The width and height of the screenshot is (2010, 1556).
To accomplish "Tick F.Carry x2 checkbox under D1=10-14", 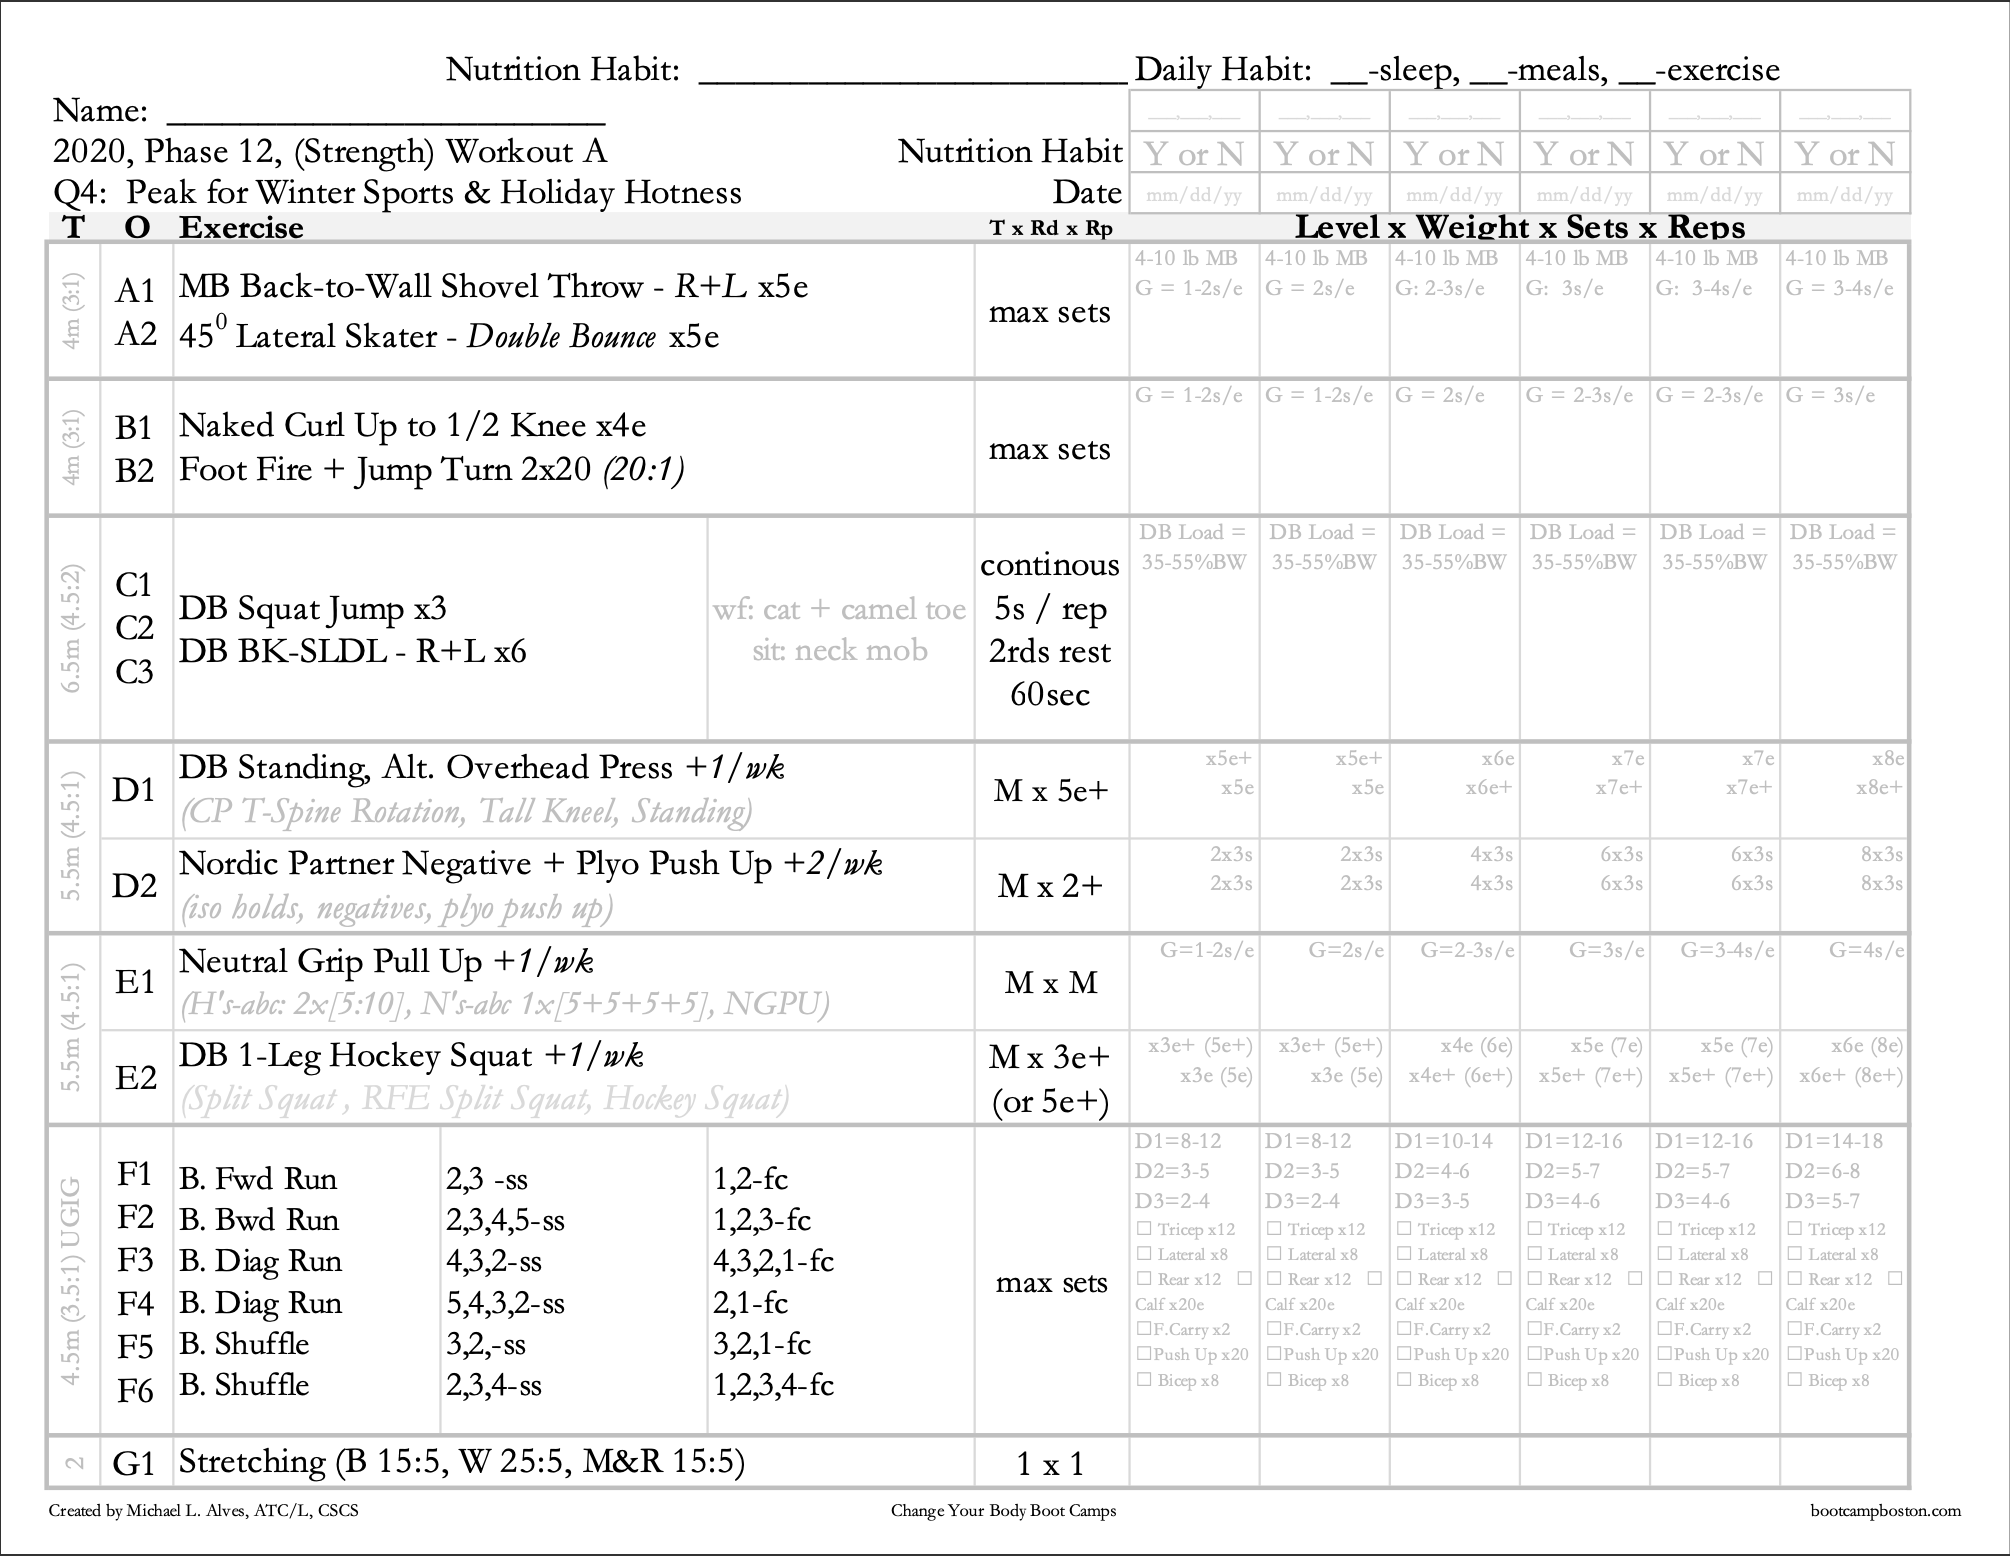I will click(1404, 1330).
